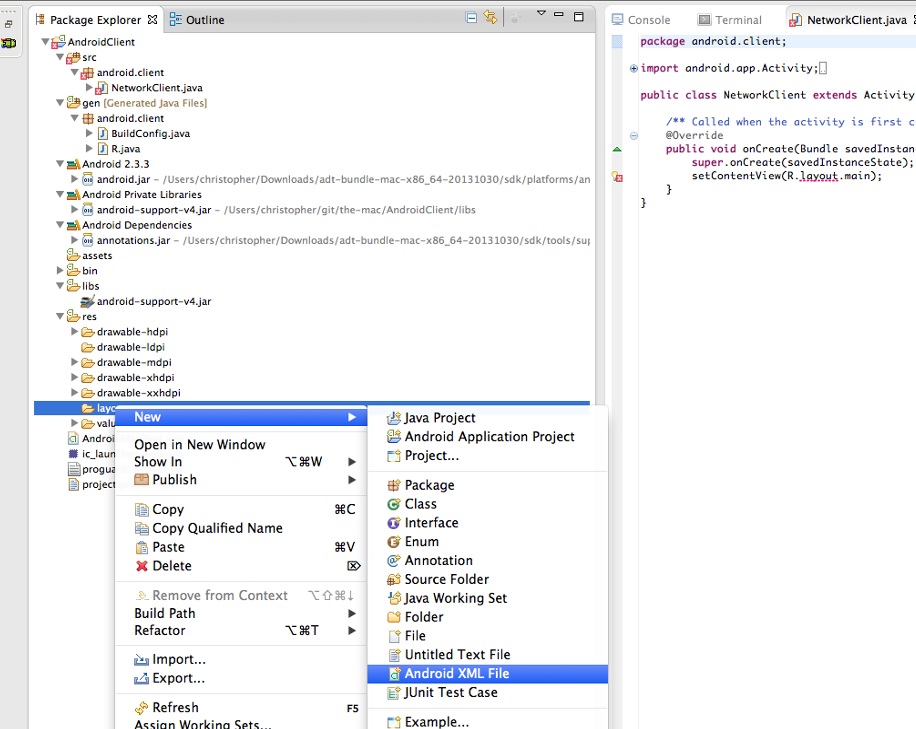Create a new Class

pyautogui.click(x=488, y=504)
